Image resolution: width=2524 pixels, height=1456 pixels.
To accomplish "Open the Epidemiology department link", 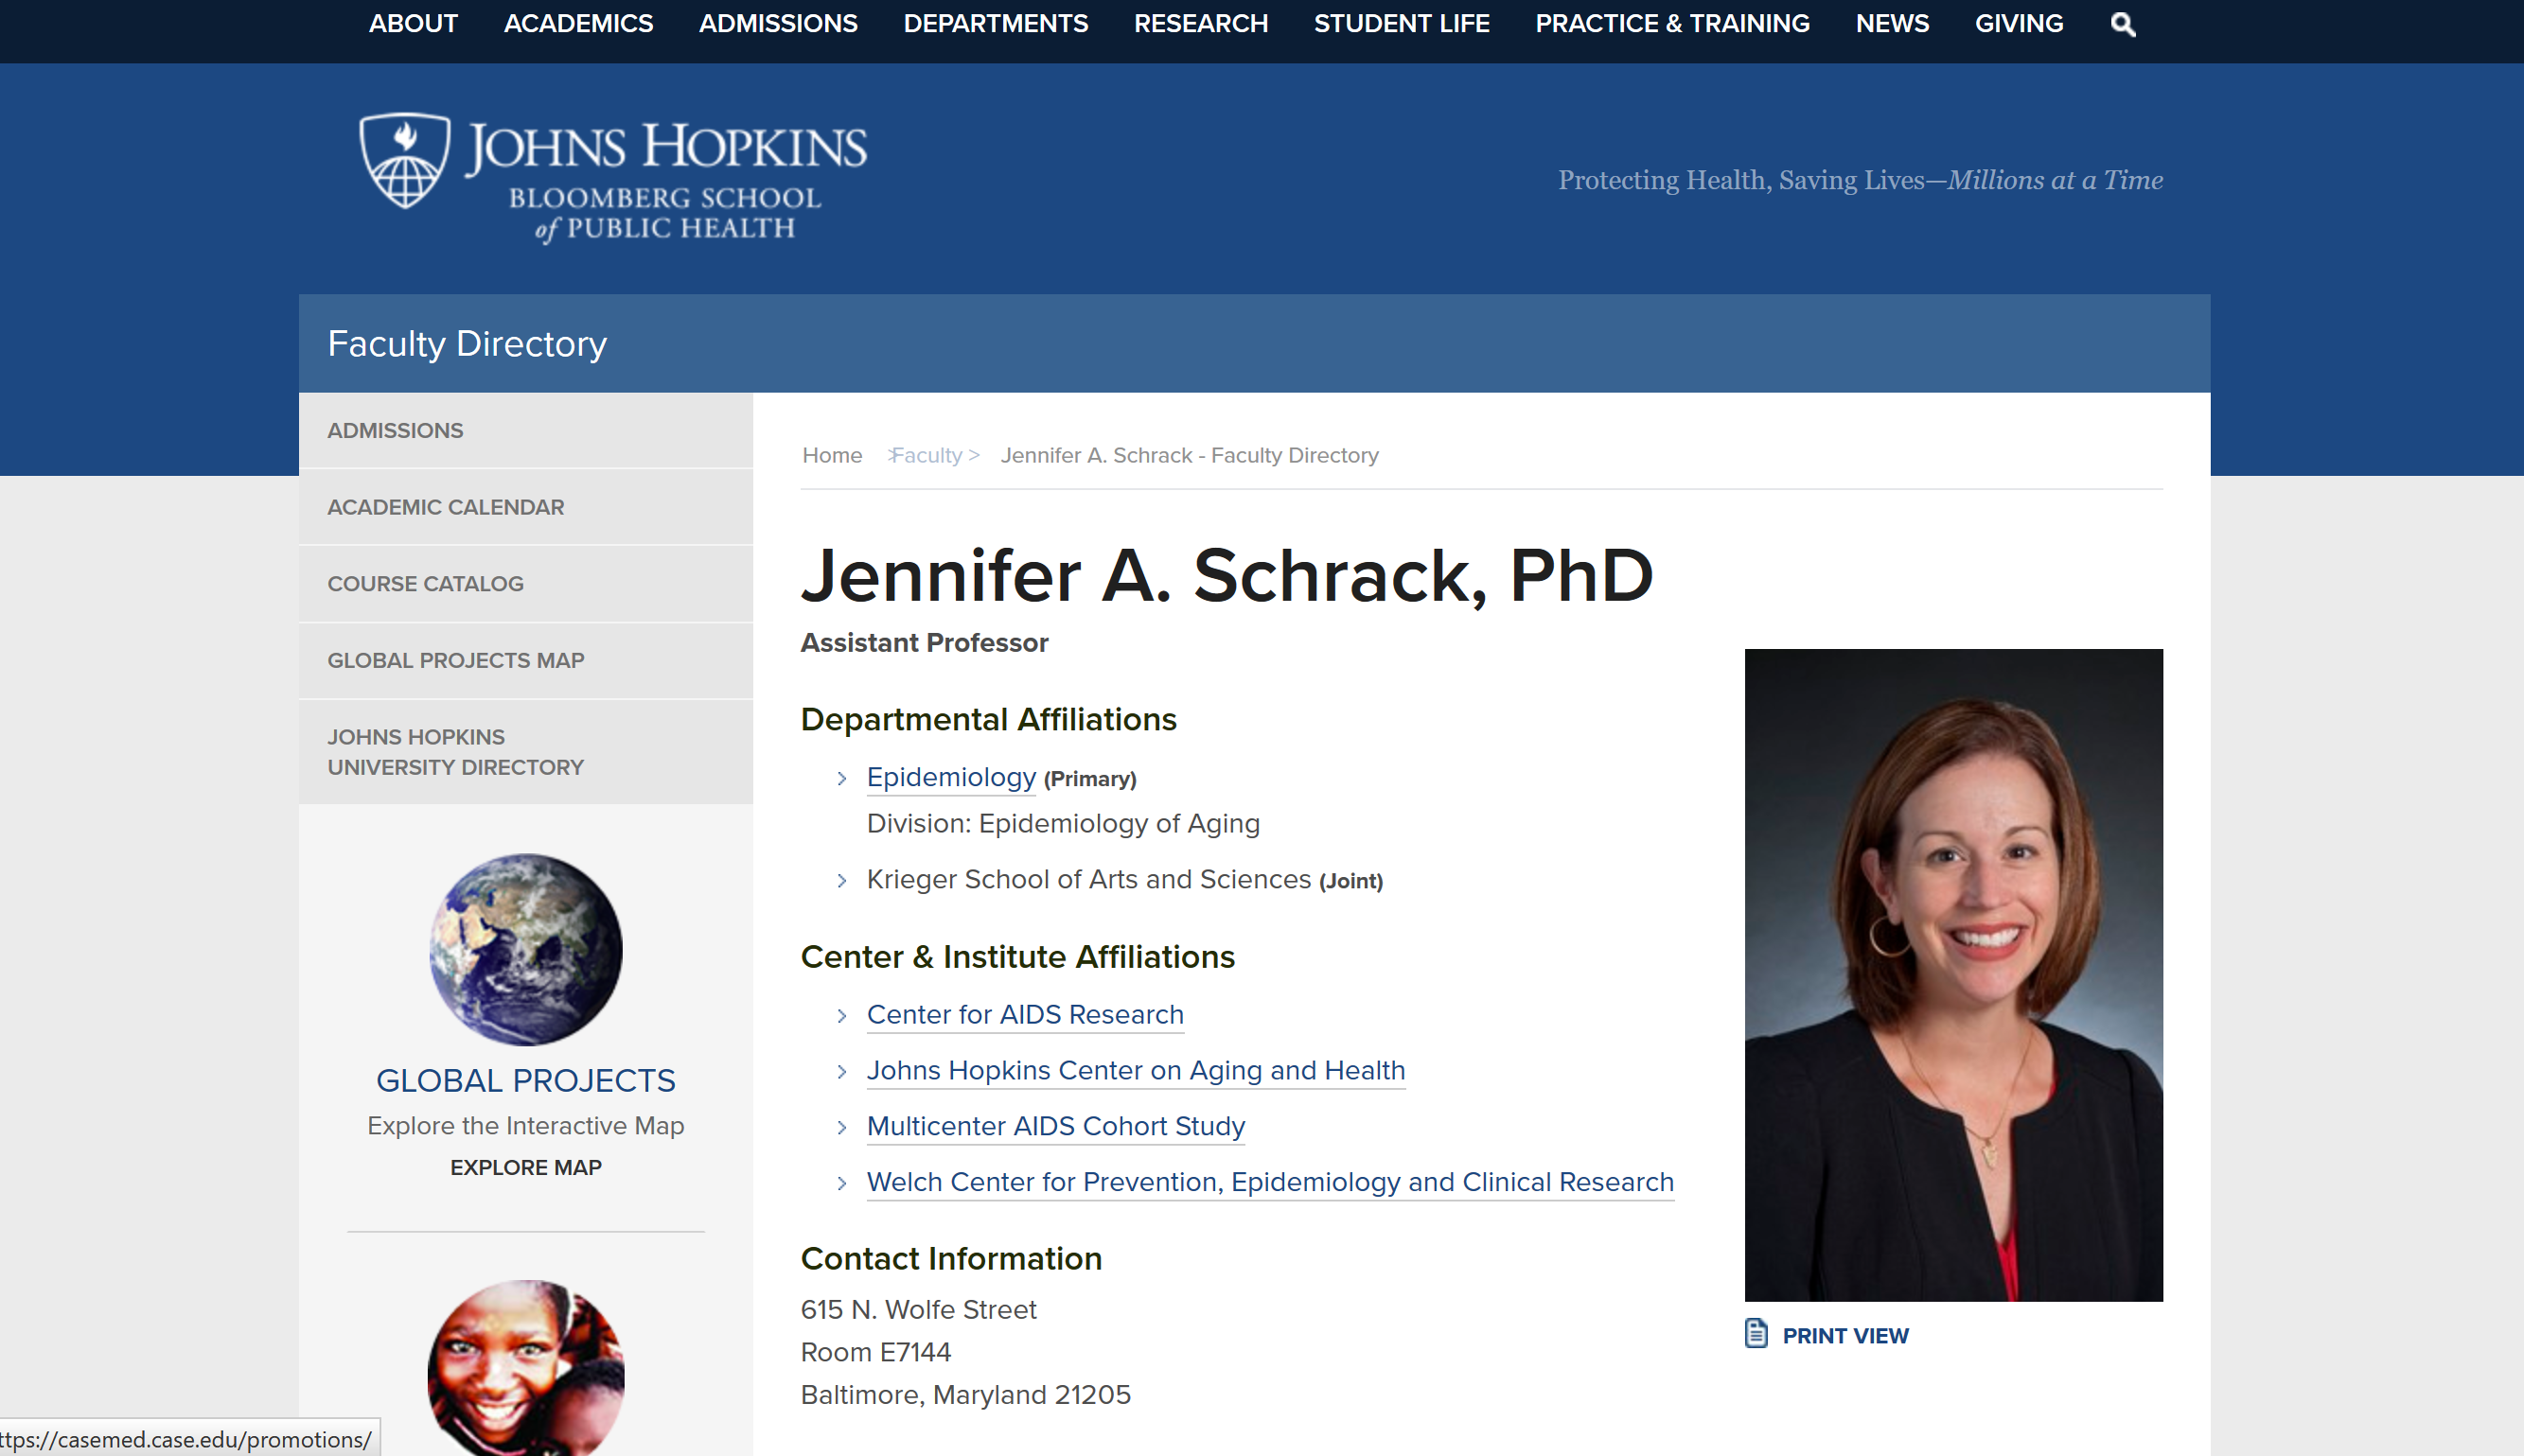I will click(951, 777).
